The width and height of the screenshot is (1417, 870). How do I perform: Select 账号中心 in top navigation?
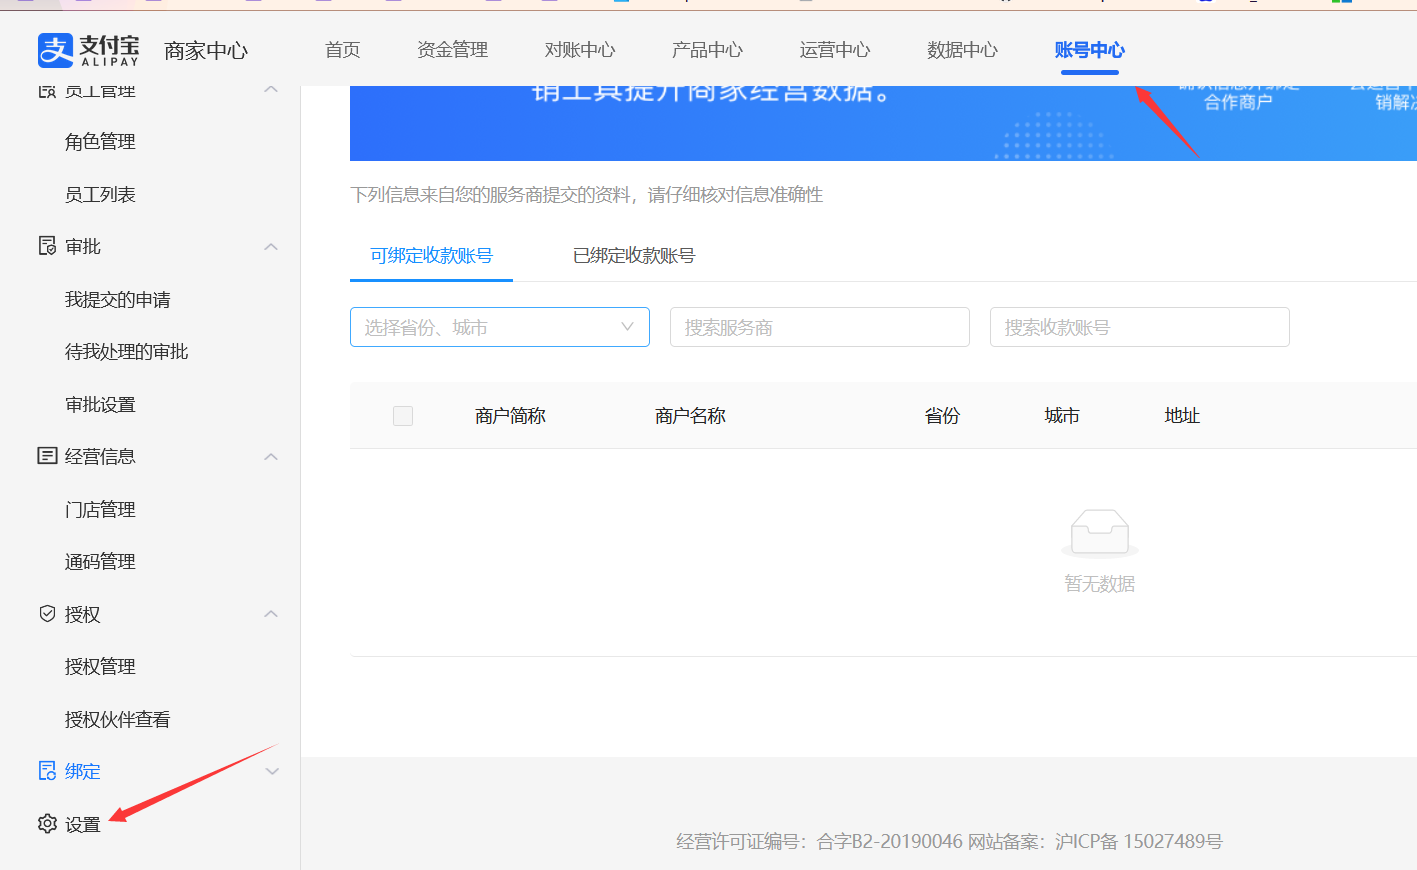(x=1090, y=50)
